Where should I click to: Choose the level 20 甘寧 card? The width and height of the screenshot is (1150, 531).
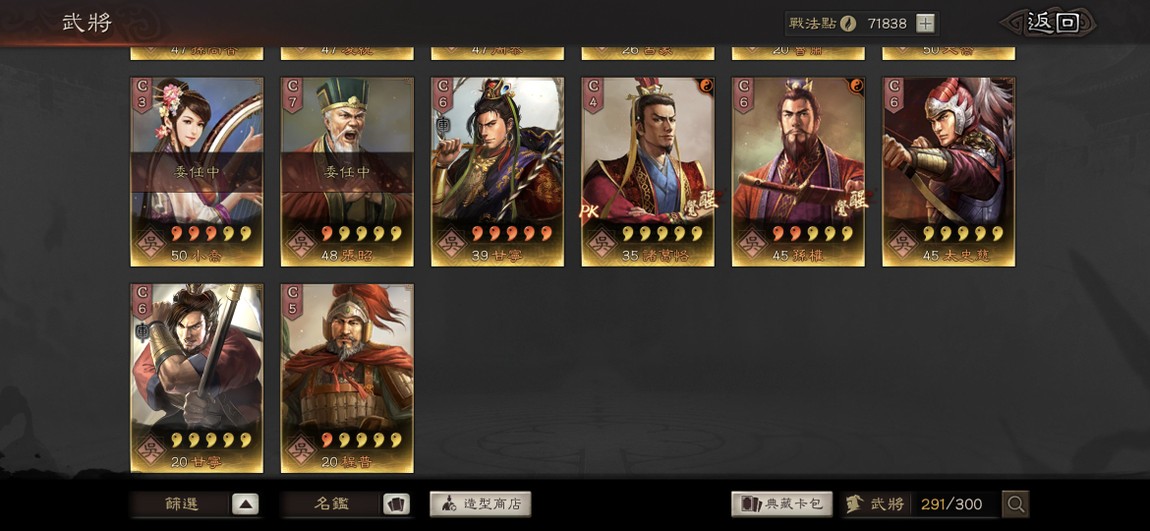(x=197, y=378)
